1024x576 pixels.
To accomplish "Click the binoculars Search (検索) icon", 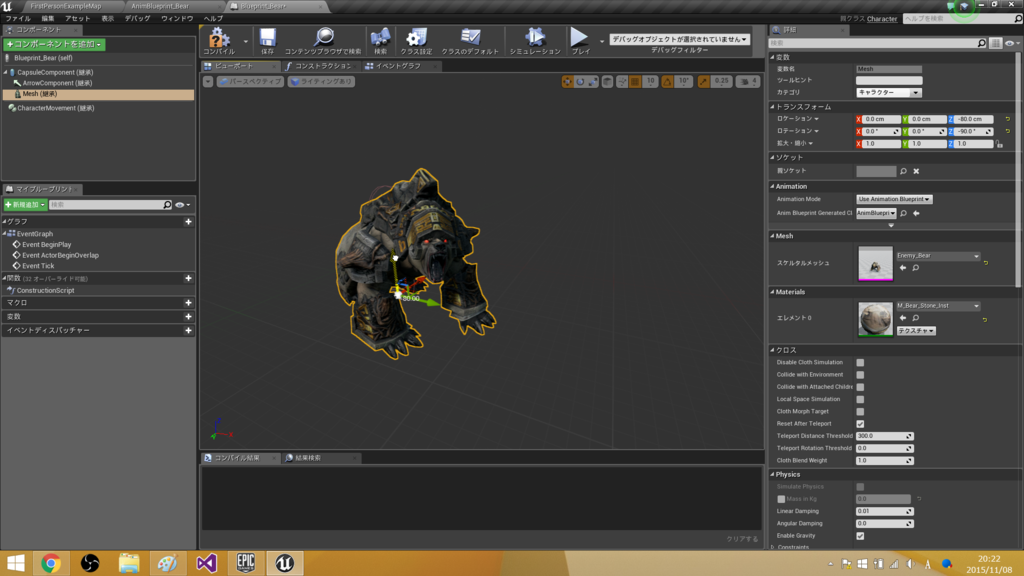I will pyautogui.click(x=380, y=38).
